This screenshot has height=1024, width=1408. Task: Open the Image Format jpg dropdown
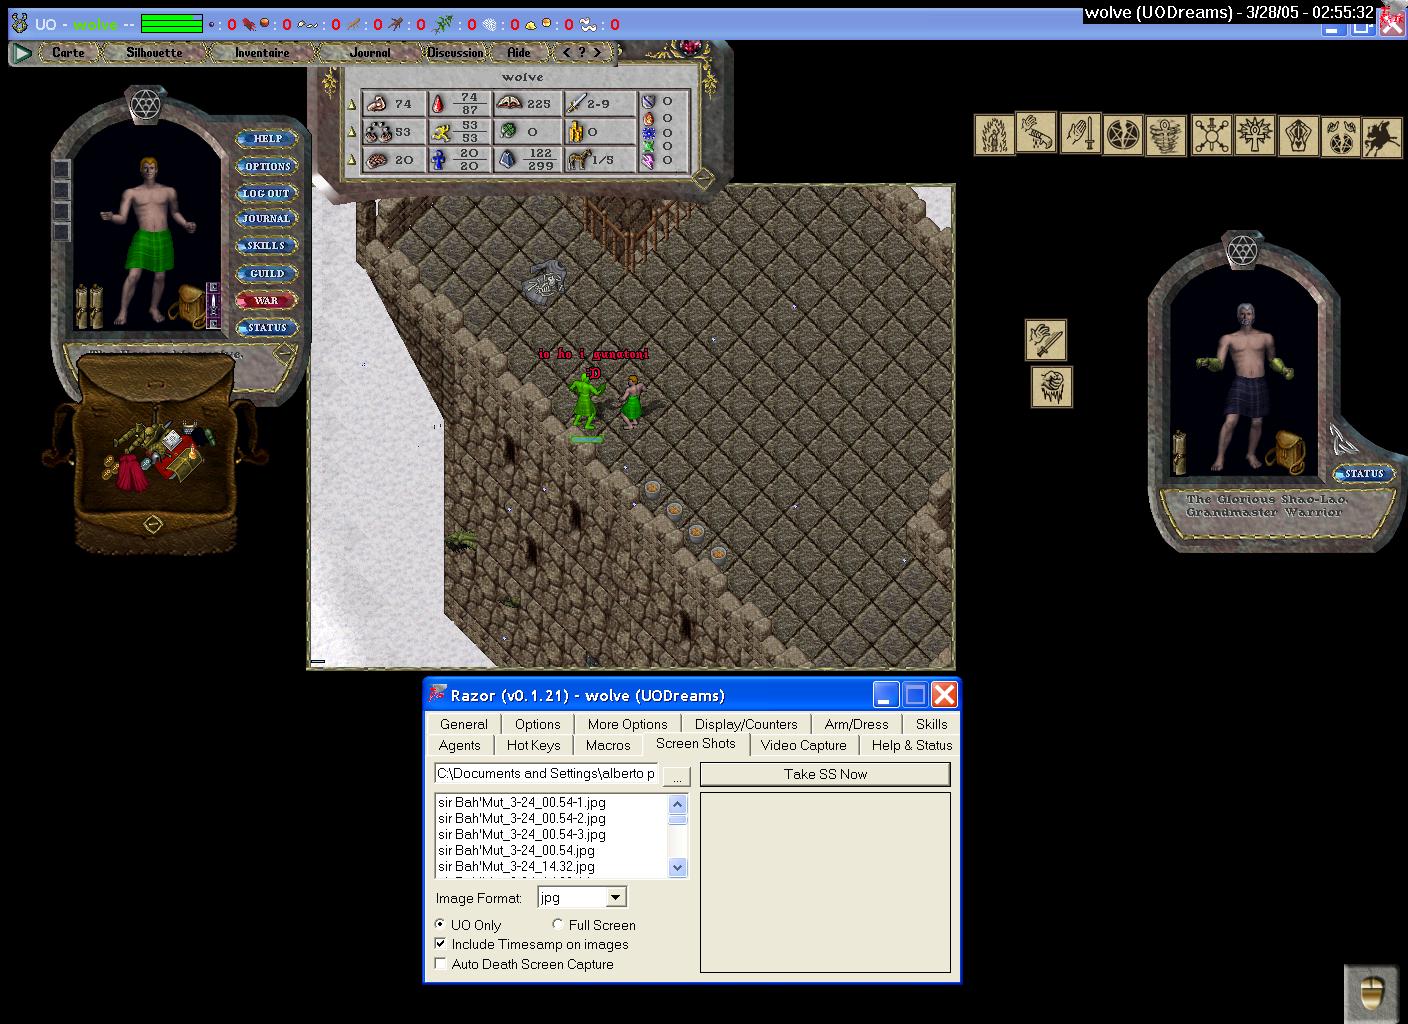click(616, 898)
